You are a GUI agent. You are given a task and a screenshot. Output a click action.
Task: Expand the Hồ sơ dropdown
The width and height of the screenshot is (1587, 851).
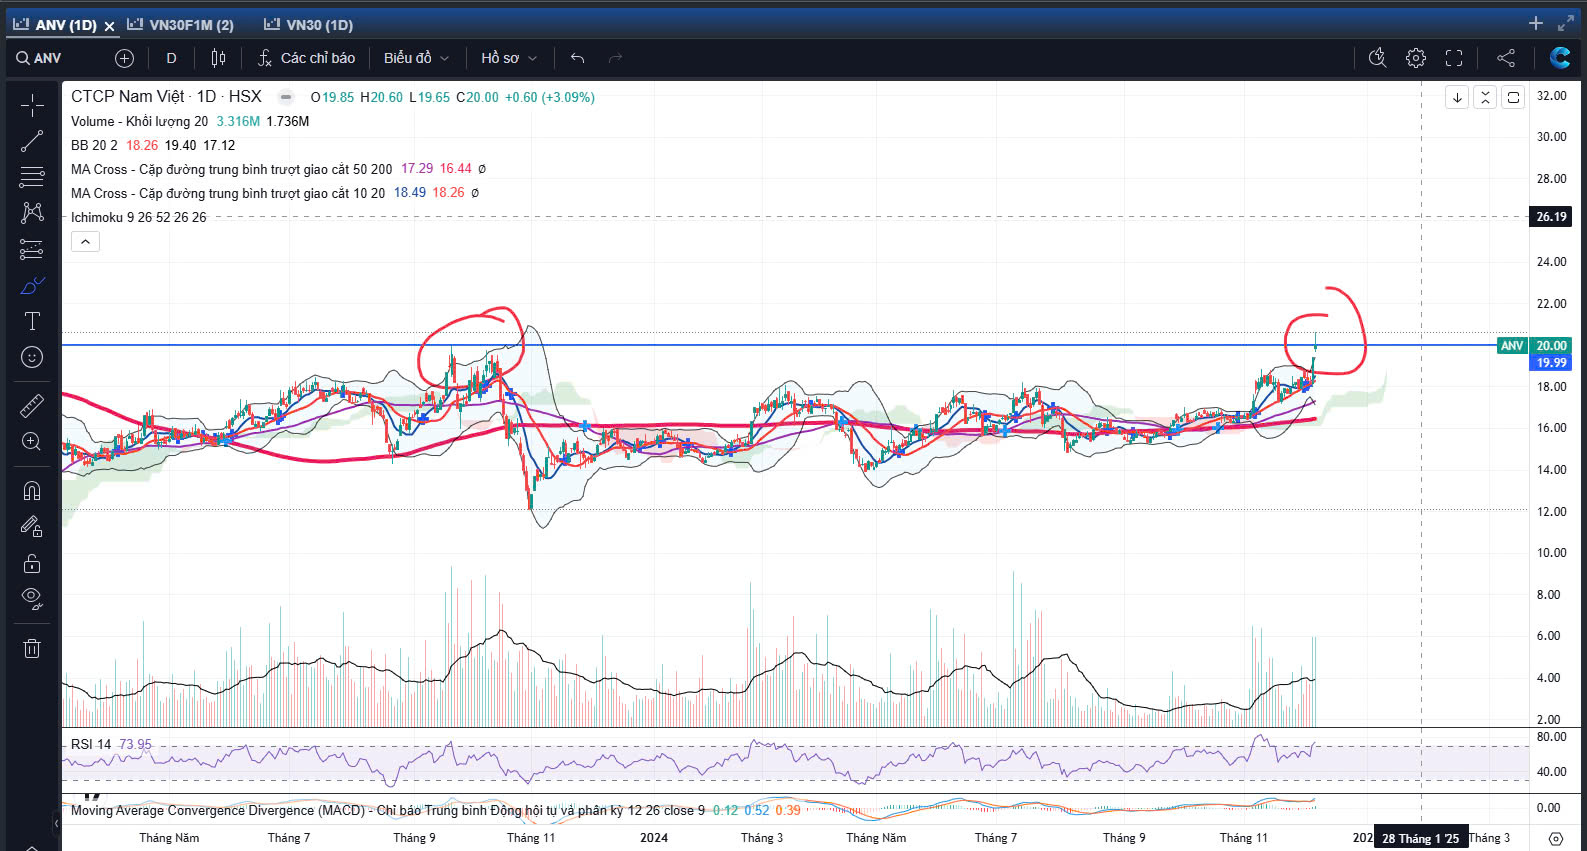(x=509, y=58)
